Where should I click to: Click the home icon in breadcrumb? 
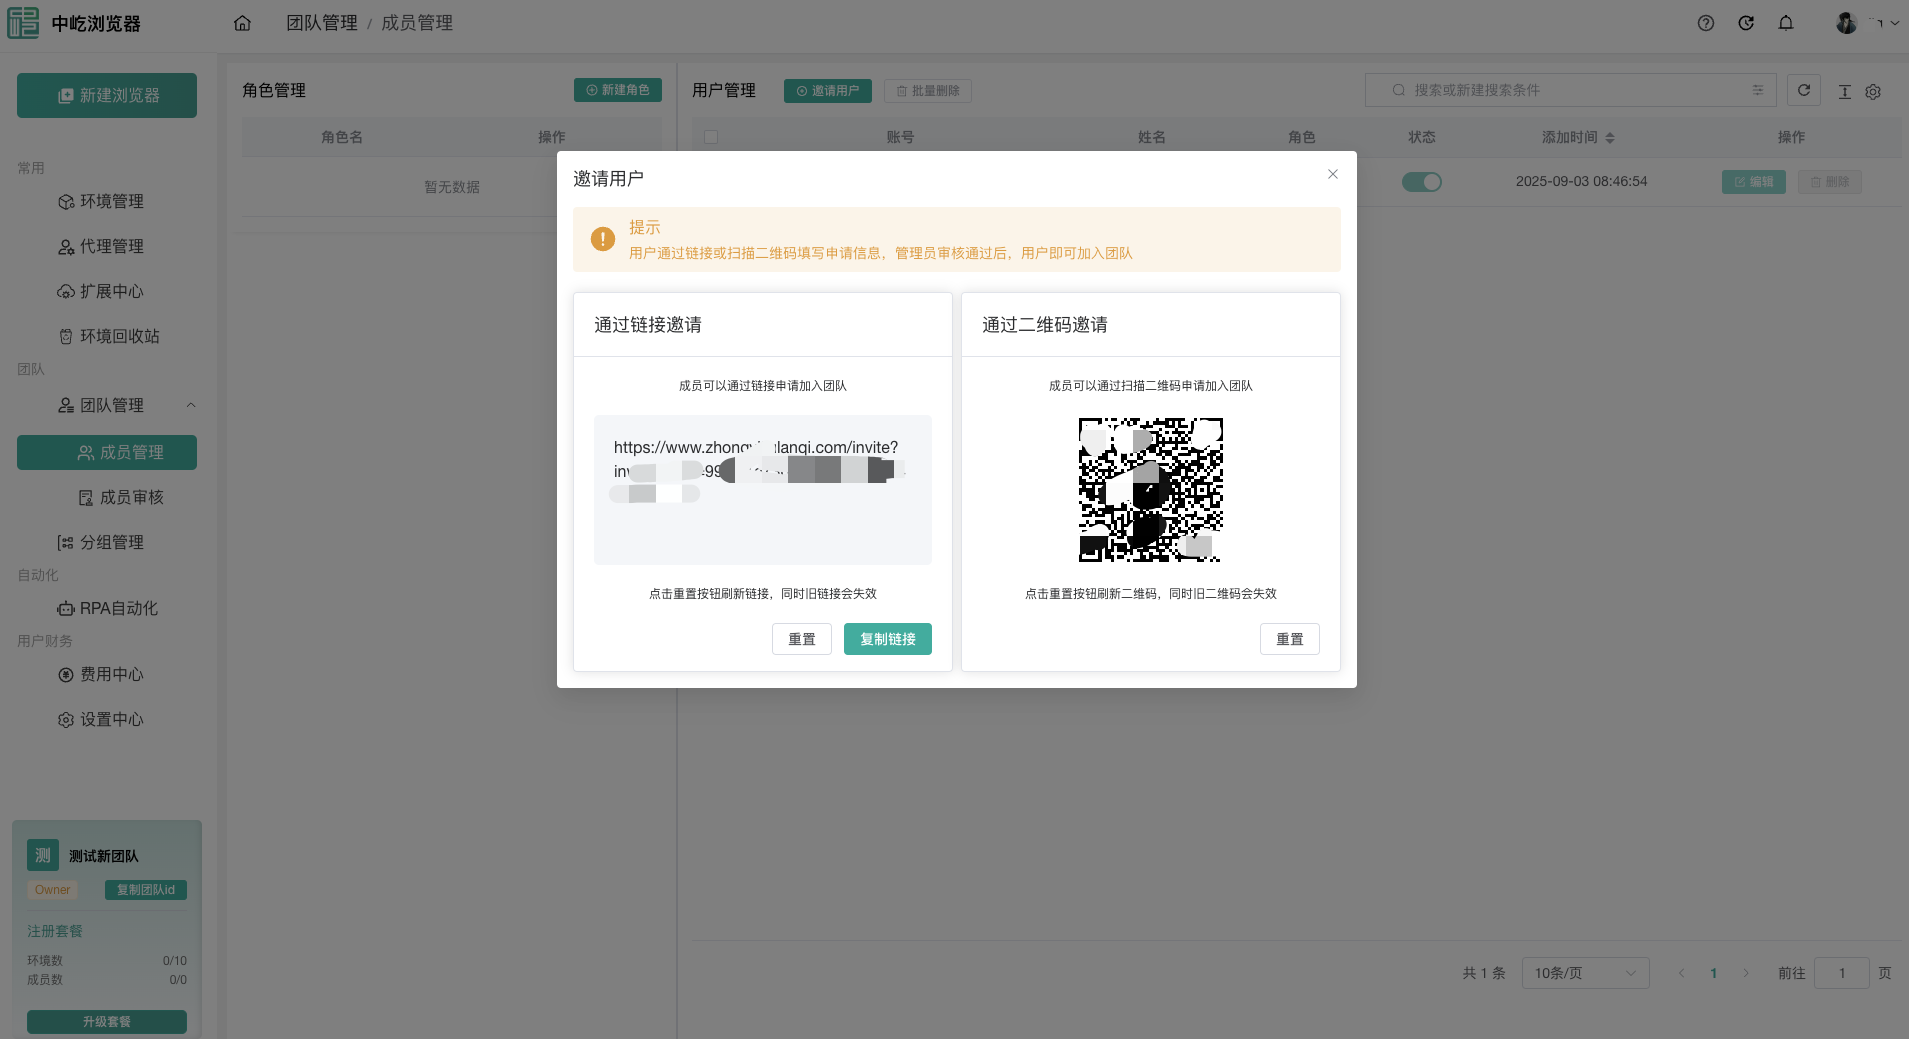pyautogui.click(x=242, y=23)
